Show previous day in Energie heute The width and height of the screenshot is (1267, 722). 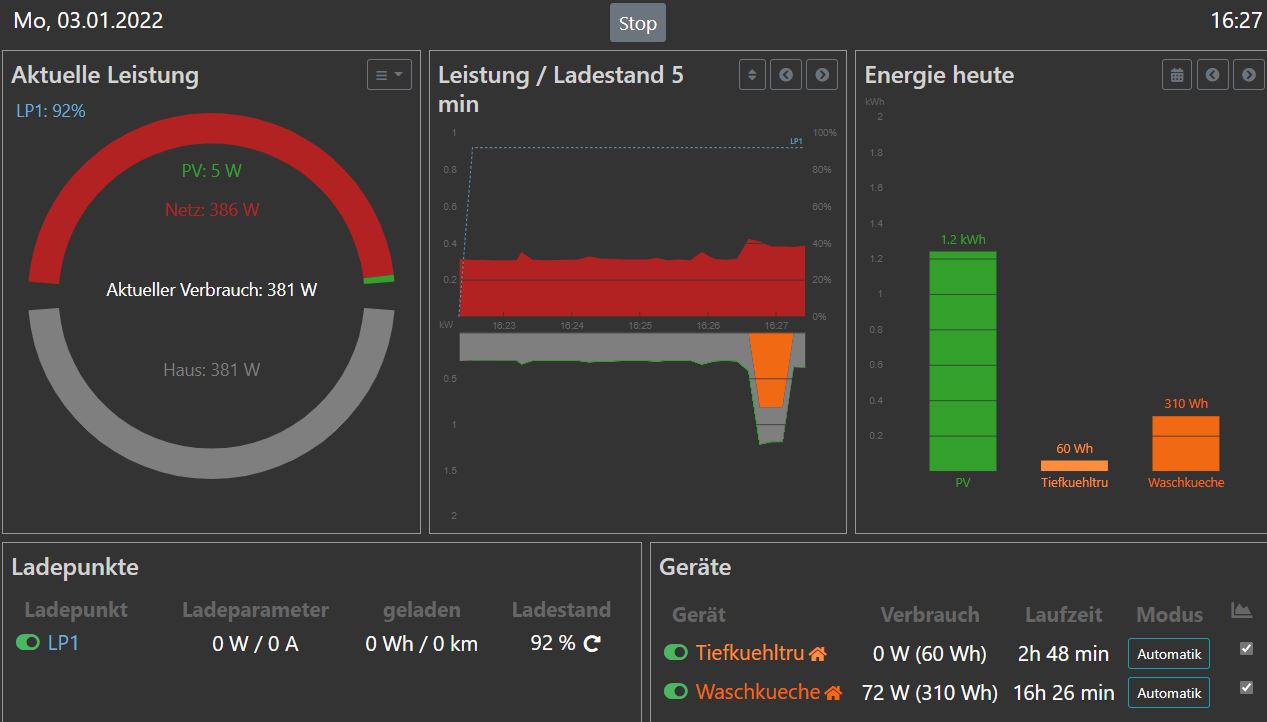tap(1212, 75)
